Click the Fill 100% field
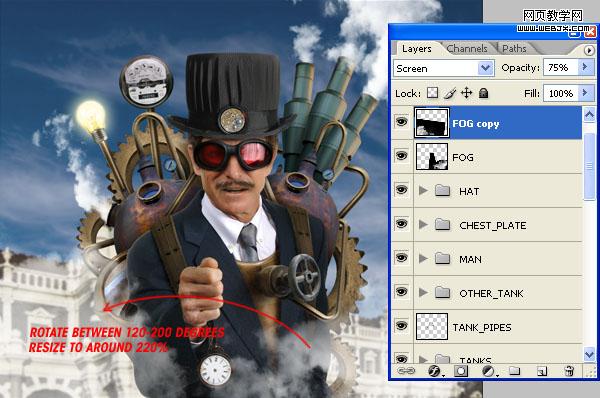600x398 pixels. point(561,93)
